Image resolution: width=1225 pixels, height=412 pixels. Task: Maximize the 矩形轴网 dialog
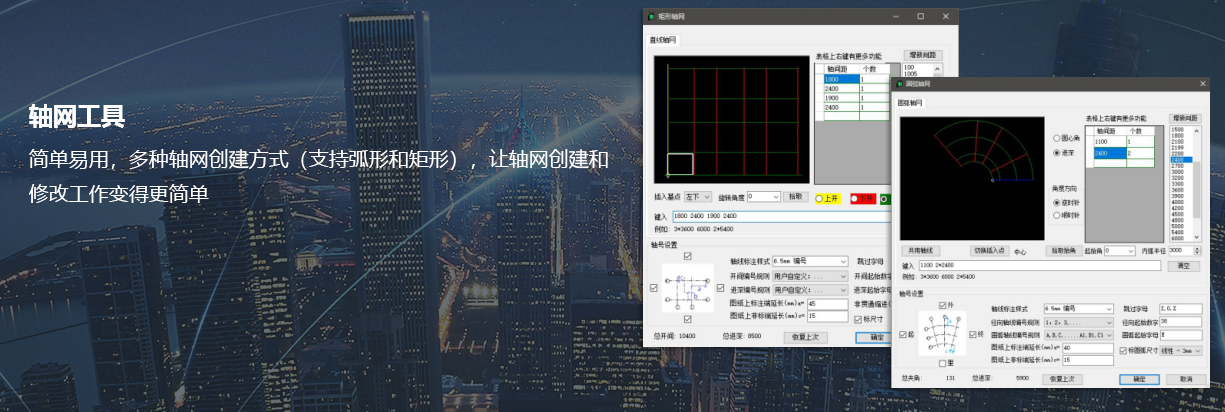tap(919, 17)
